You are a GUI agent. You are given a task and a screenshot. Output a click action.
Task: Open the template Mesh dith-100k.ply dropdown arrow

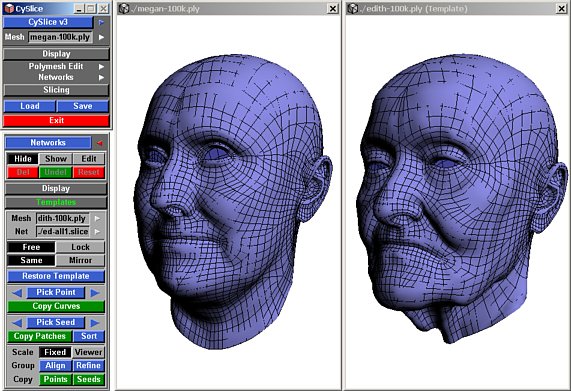tap(97, 218)
